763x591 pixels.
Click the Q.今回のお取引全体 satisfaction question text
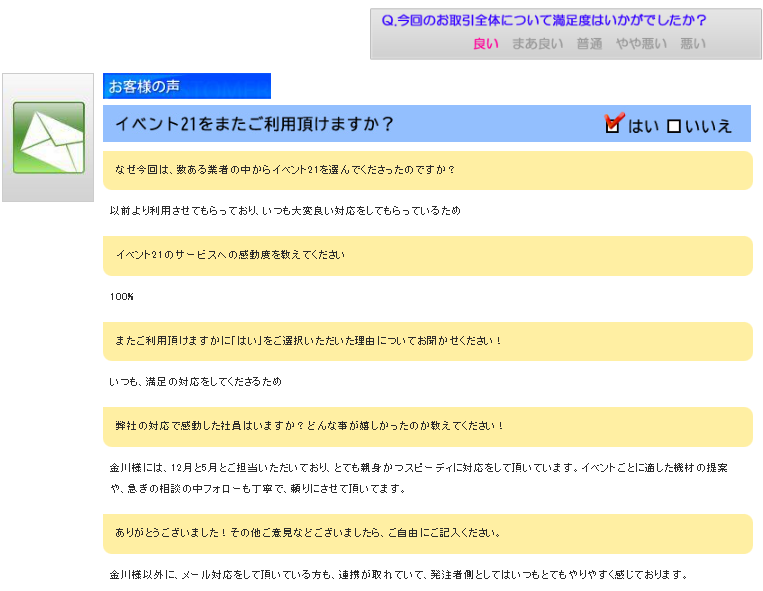(x=544, y=20)
